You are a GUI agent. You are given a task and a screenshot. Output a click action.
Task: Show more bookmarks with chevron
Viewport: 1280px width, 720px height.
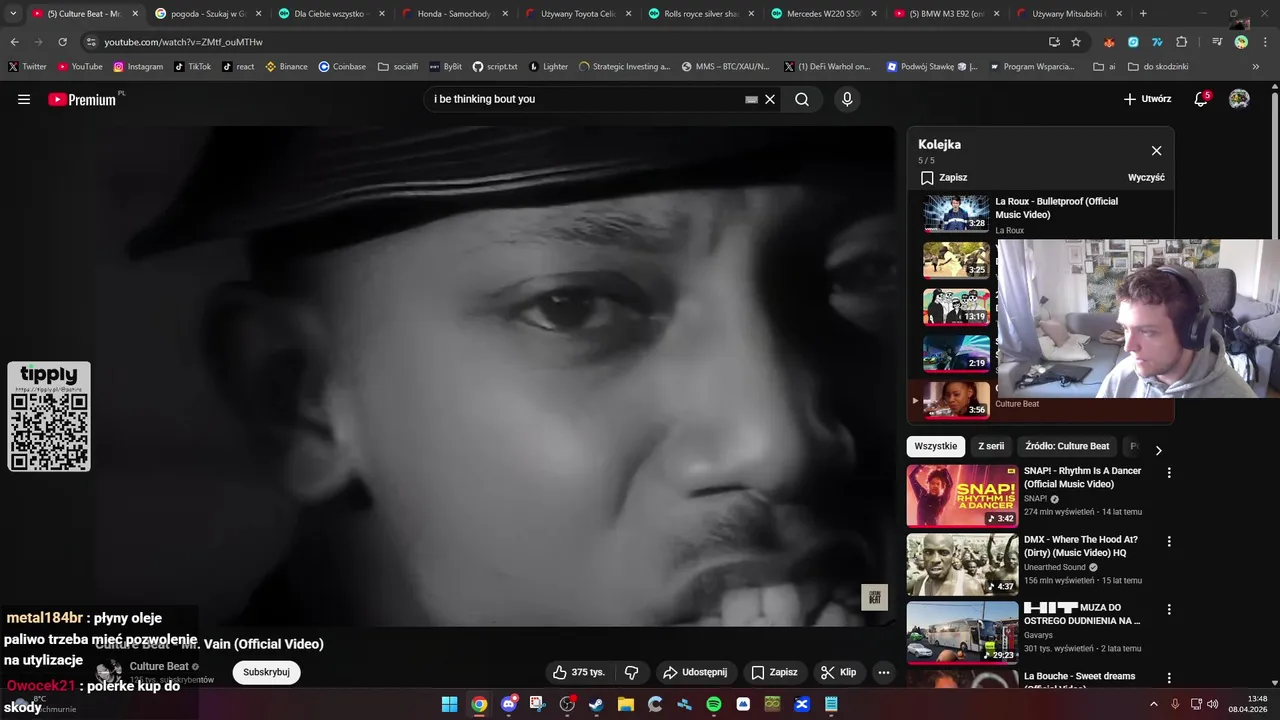coord(1256,66)
